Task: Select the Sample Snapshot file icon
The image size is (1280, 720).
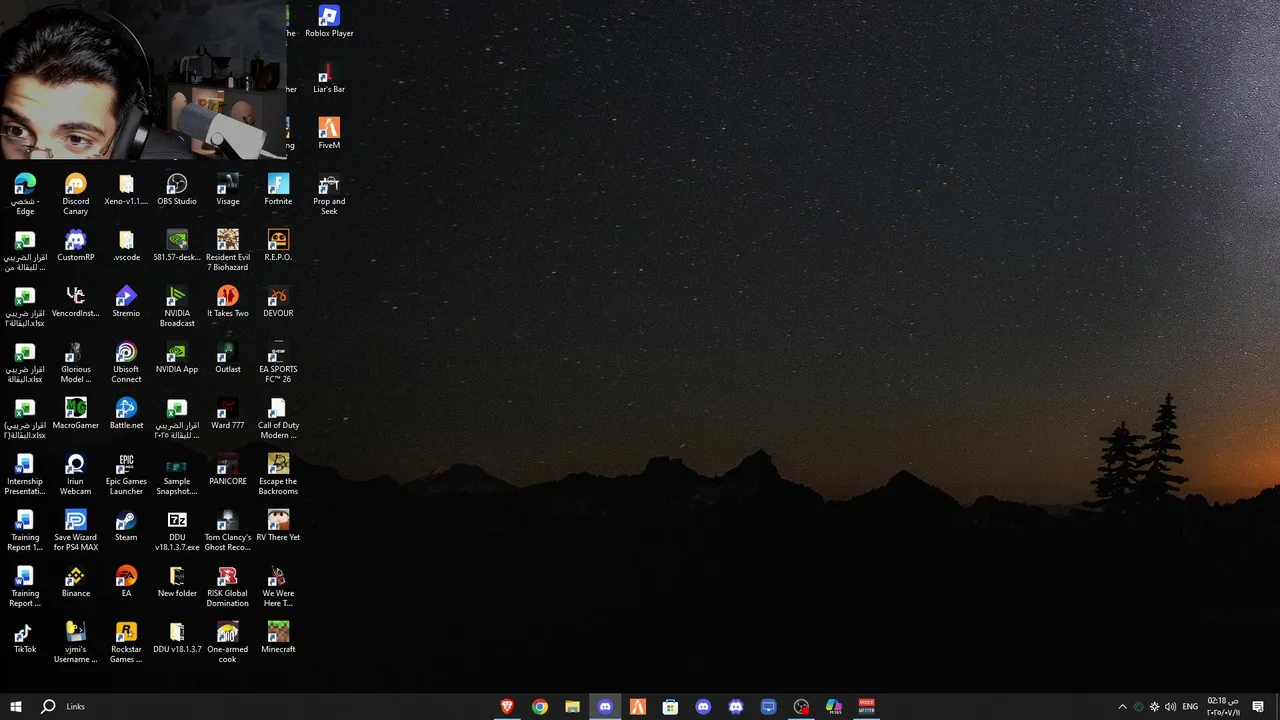Action: tap(177, 475)
